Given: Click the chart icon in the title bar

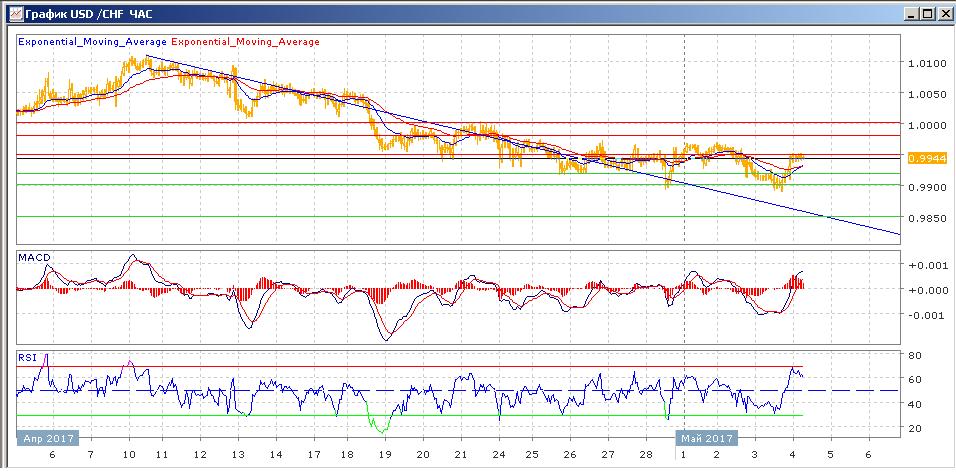Looking at the screenshot, I should (x=11, y=14).
